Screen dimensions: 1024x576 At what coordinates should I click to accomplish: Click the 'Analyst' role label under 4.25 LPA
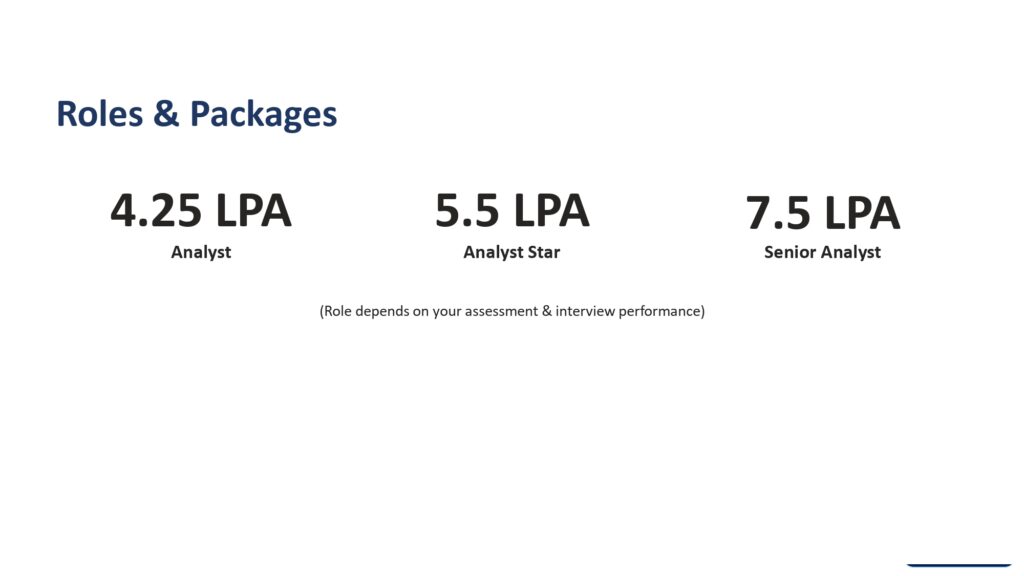point(200,253)
